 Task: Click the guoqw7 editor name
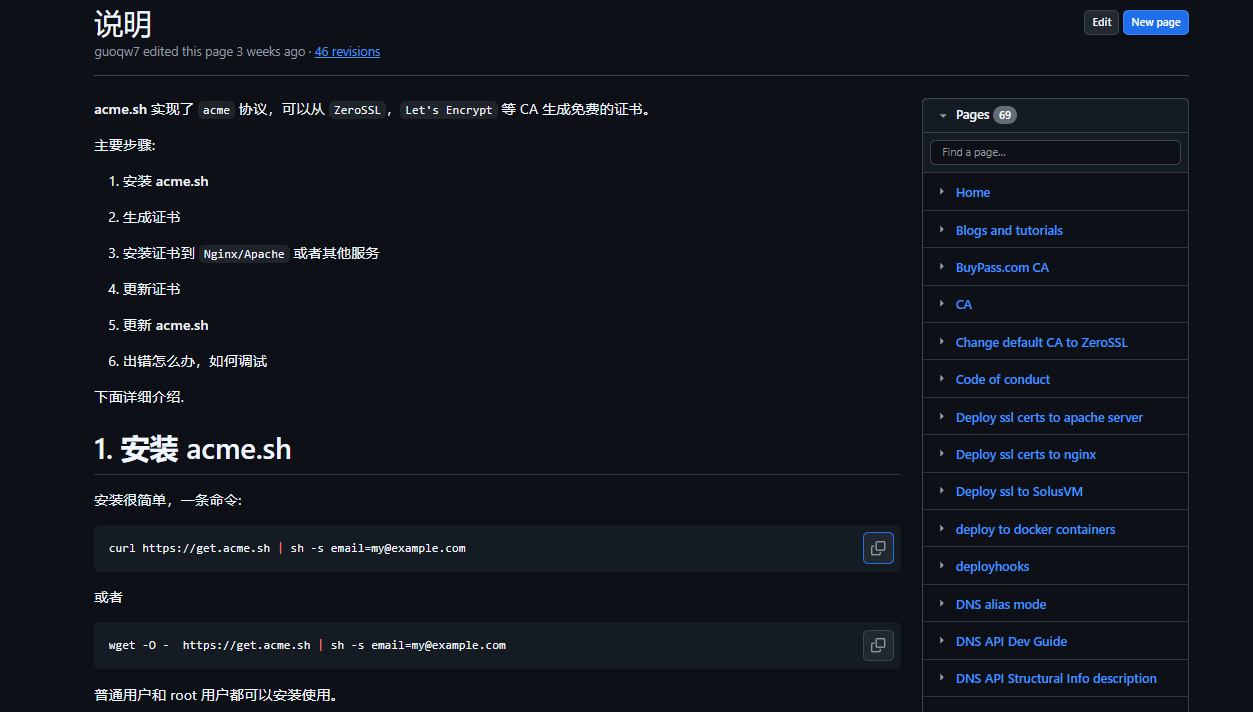click(117, 52)
